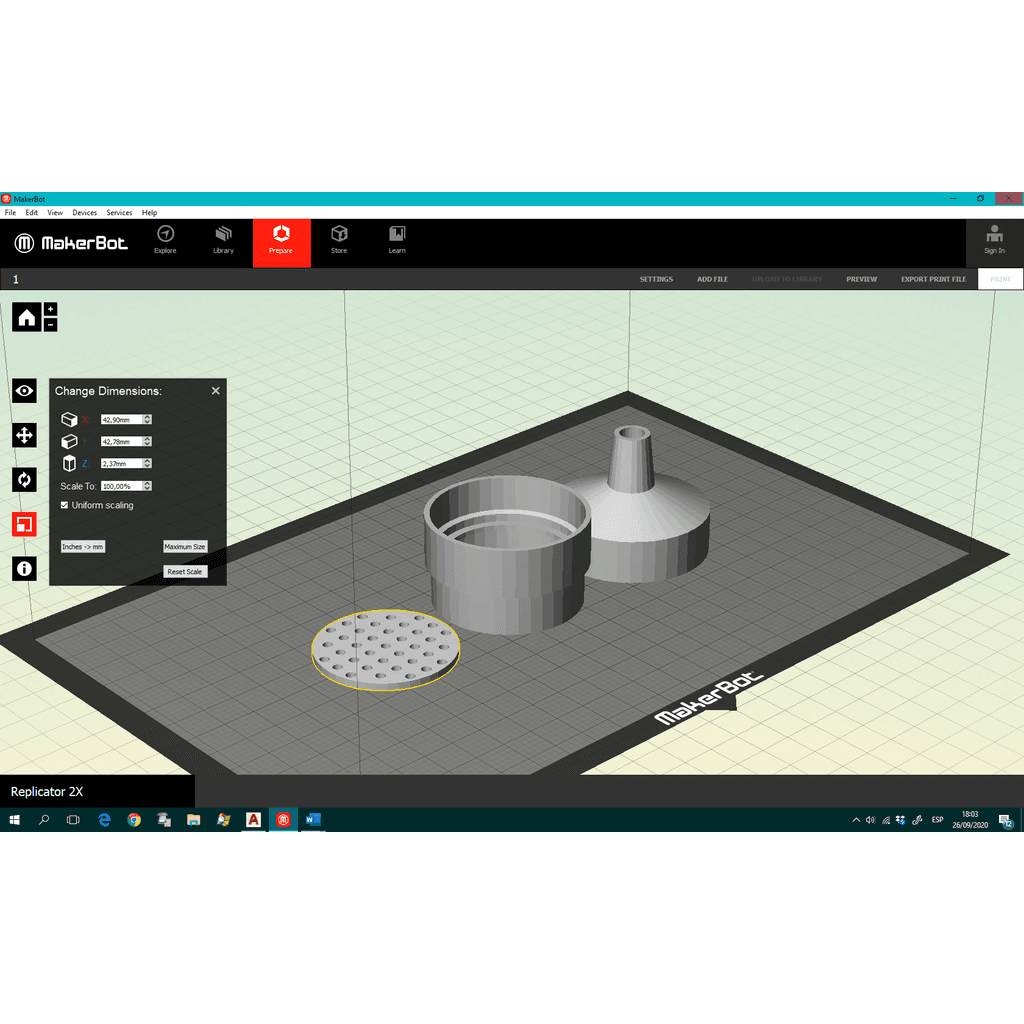Click EXPORT PRINT FILE

[x=933, y=279]
